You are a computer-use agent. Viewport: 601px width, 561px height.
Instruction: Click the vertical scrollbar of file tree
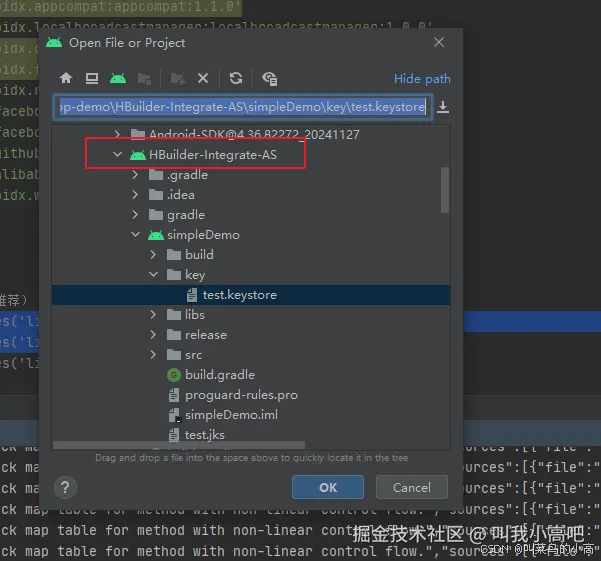[x=445, y=190]
